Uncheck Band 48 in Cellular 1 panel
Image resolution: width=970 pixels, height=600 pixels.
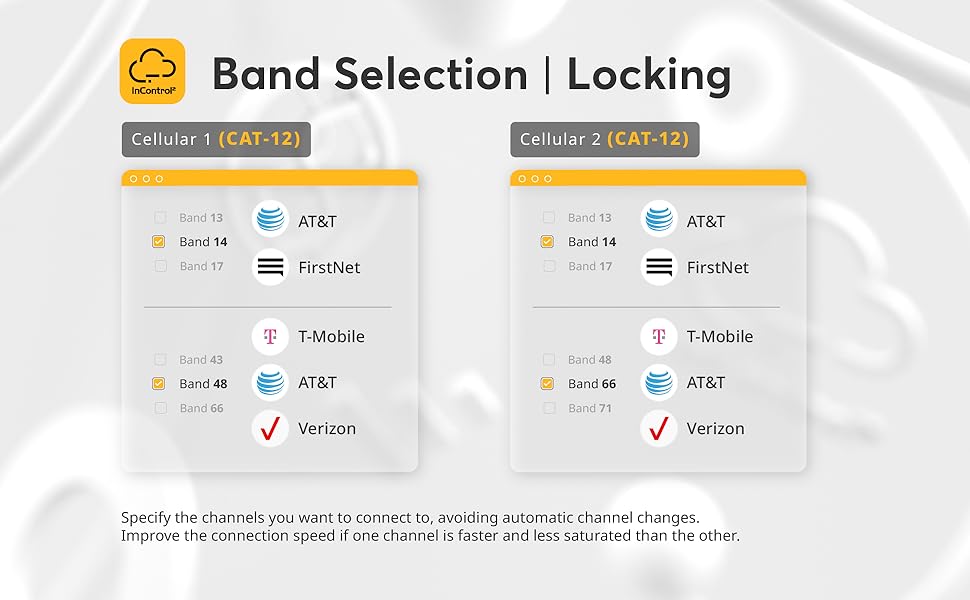[x=159, y=384]
